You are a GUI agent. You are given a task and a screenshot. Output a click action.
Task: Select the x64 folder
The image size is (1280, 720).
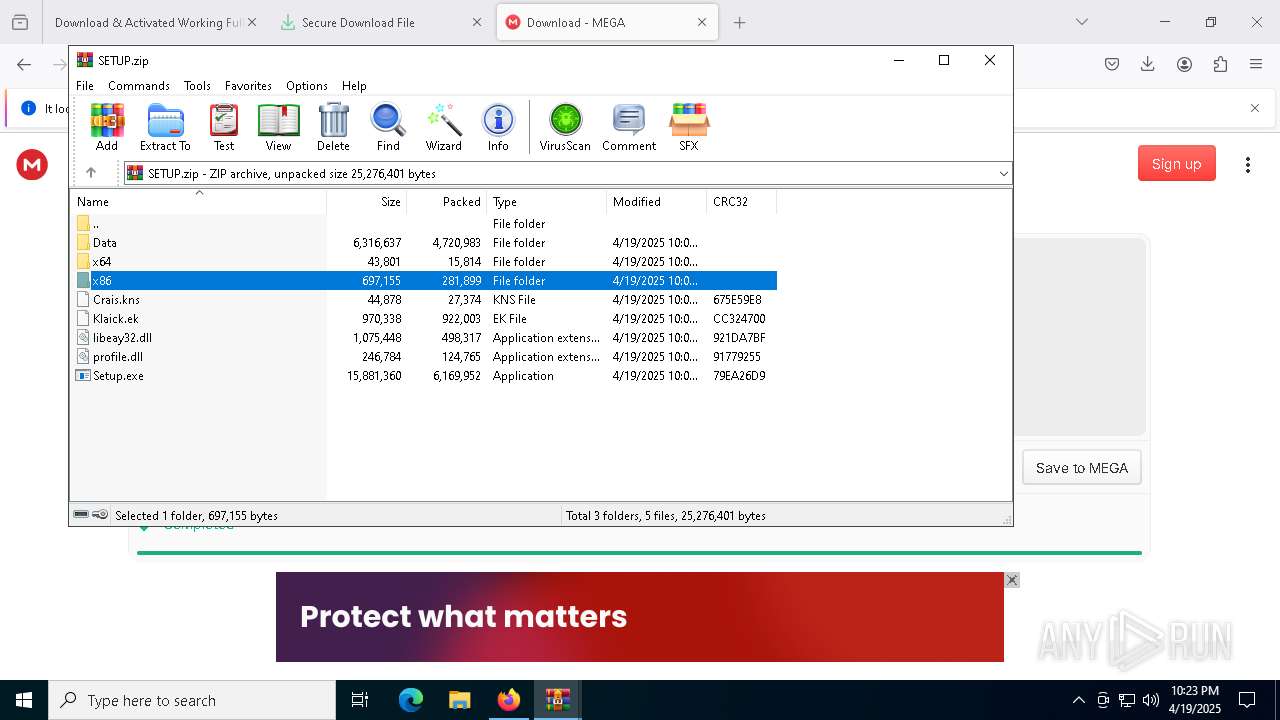point(424,262)
